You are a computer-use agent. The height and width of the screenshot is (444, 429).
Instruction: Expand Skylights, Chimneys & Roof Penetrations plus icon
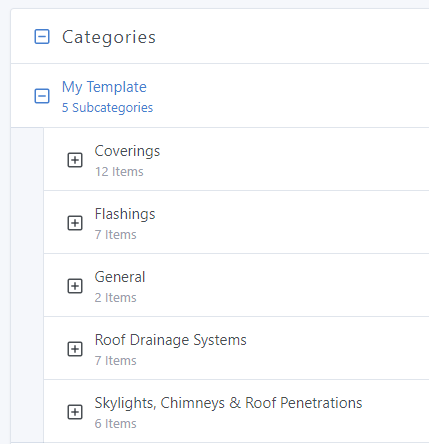coord(75,412)
